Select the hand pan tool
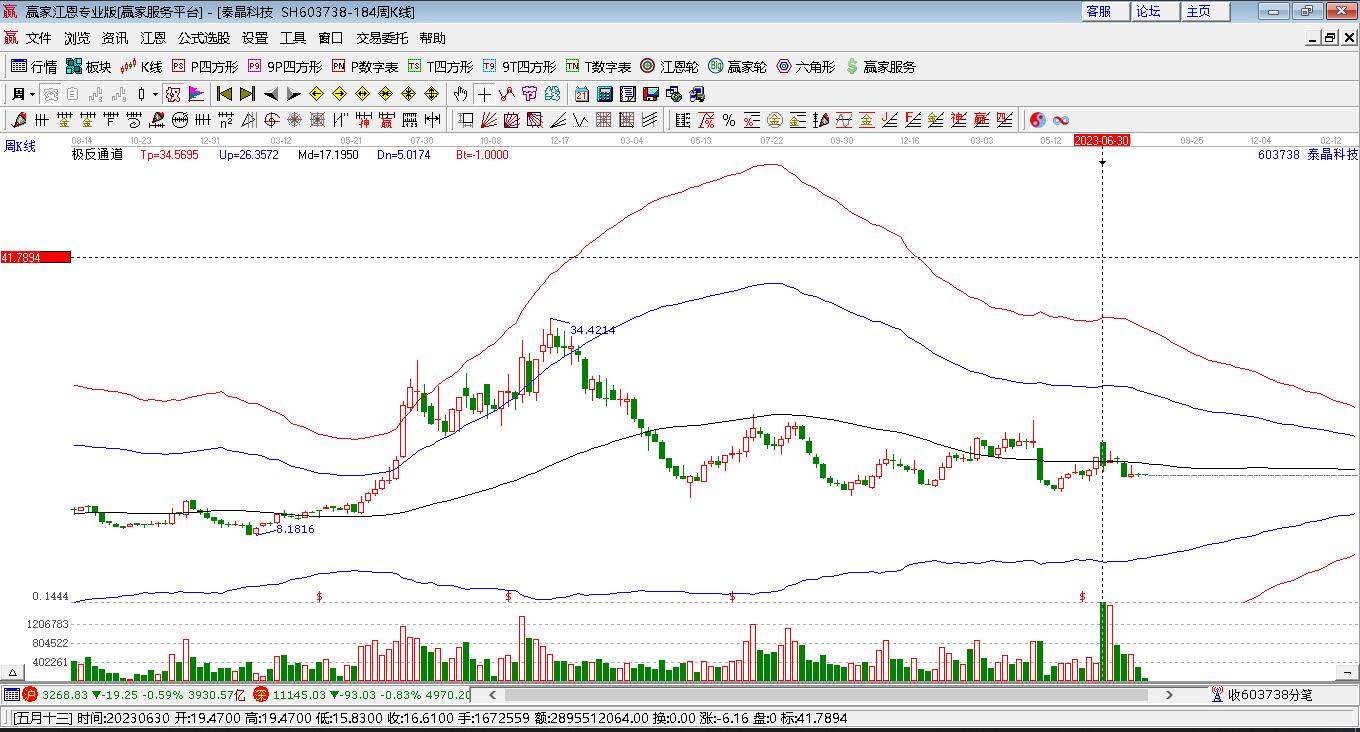 tap(460, 94)
